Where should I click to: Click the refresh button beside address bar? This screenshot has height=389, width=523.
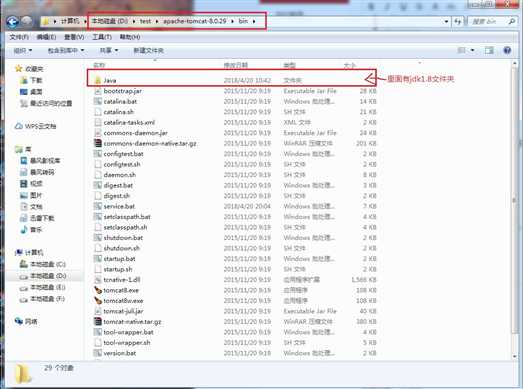tap(458, 22)
